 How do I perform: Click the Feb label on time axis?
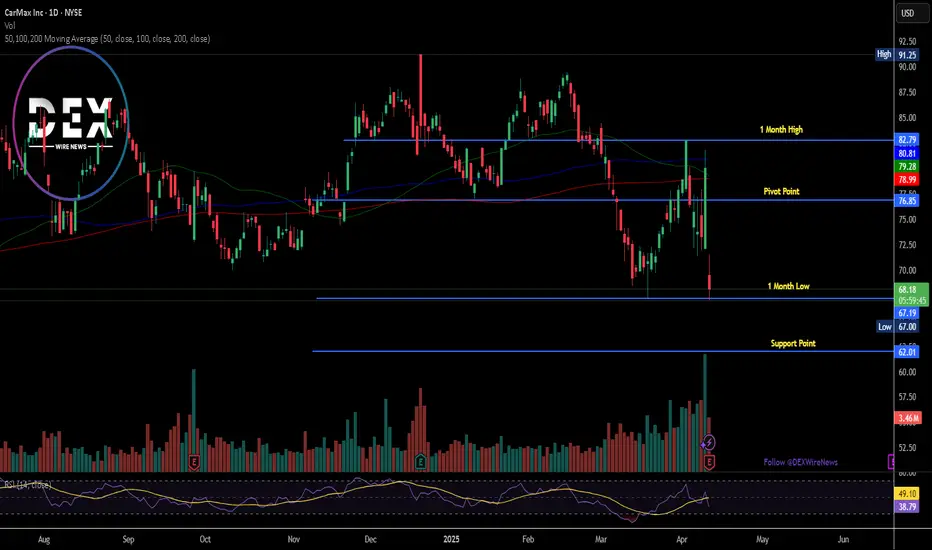pos(528,539)
